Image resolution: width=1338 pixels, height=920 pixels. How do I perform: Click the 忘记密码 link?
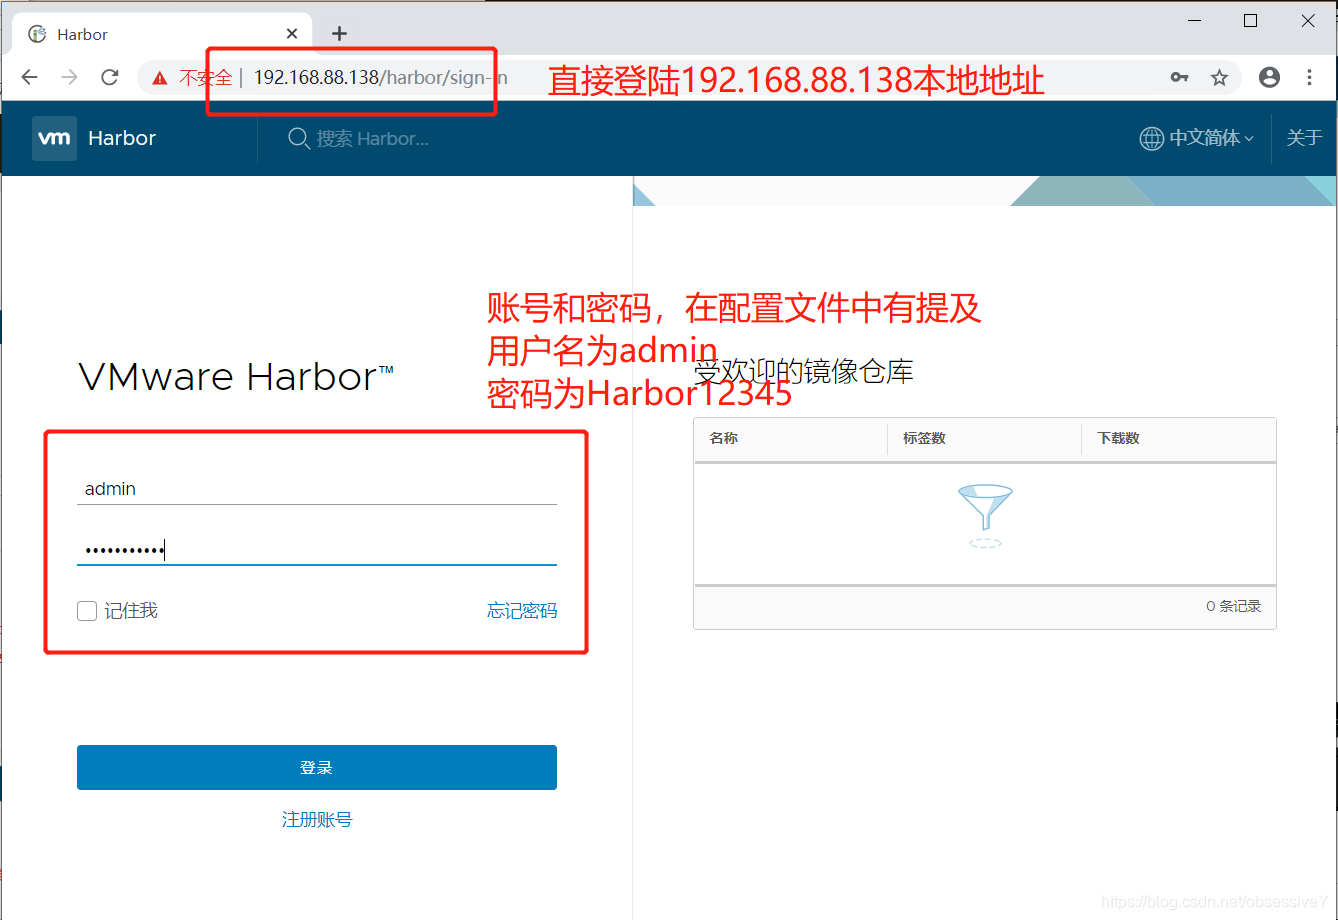point(522,610)
